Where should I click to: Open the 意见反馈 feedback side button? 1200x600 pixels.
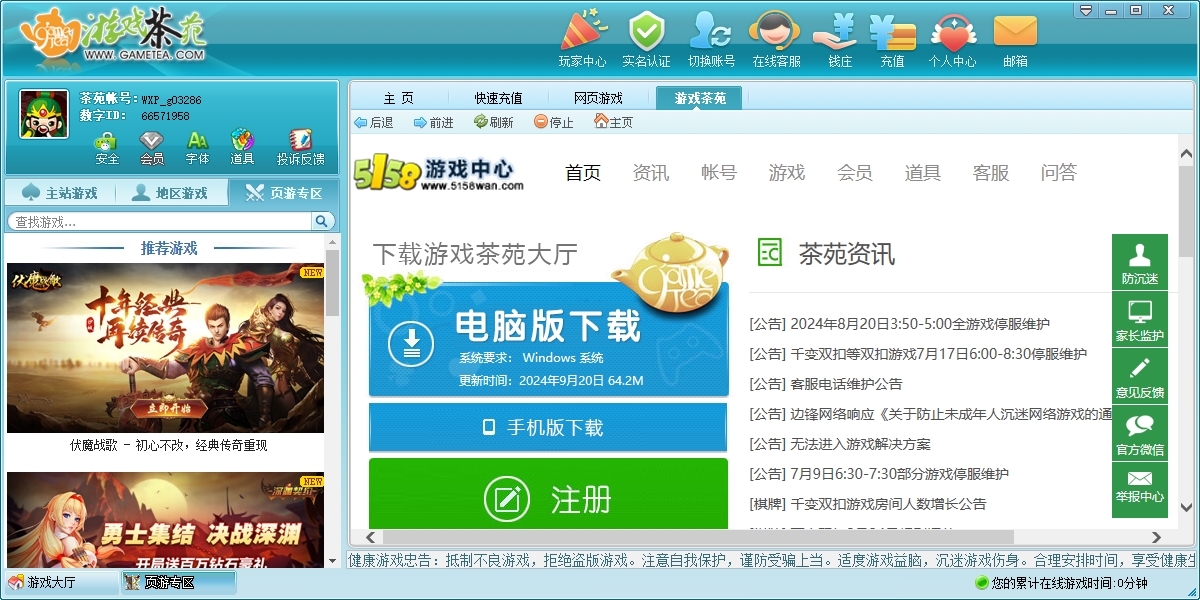[1140, 376]
